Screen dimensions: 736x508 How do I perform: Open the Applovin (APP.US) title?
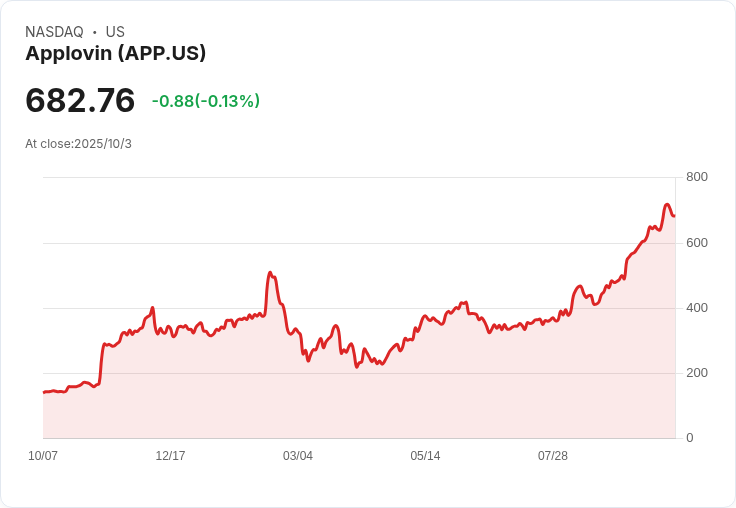(x=115, y=54)
